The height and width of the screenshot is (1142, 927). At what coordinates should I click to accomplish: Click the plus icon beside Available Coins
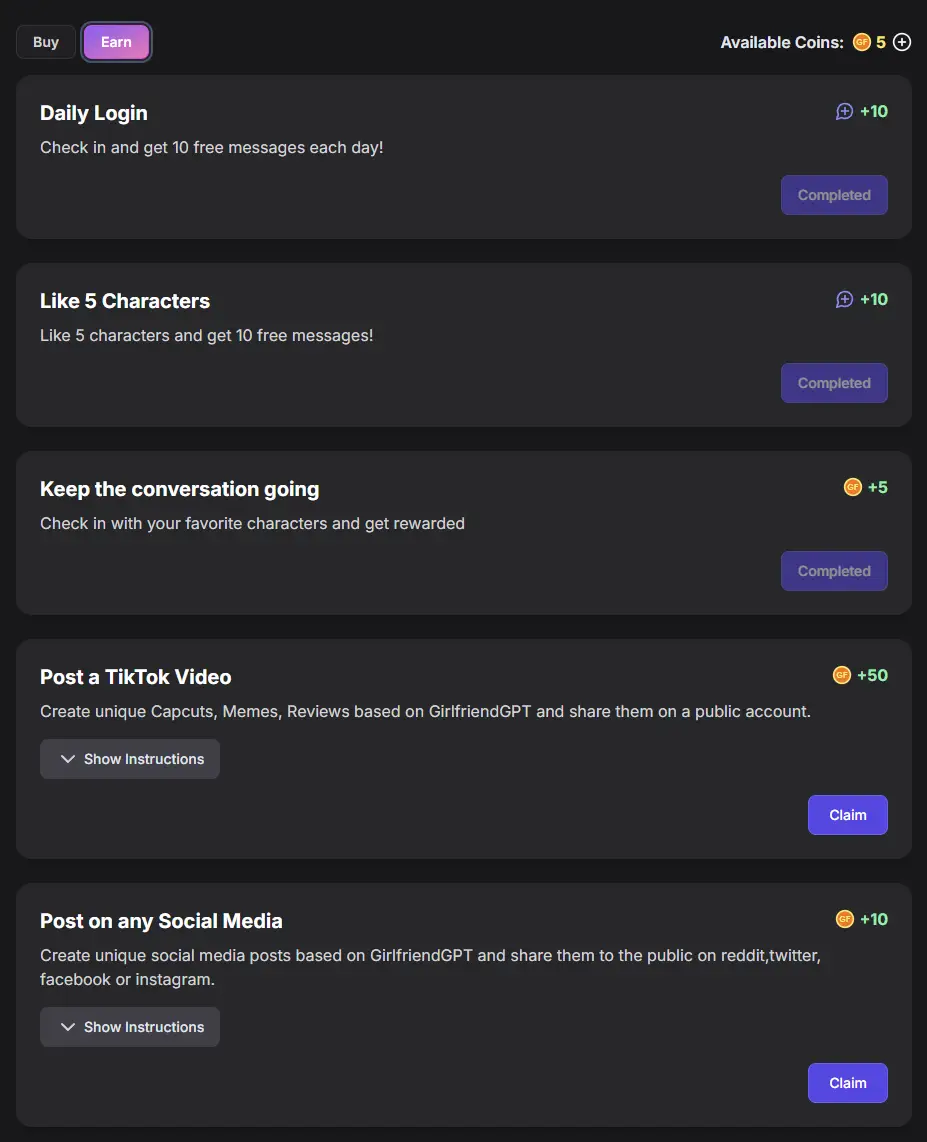pyautogui.click(x=902, y=42)
